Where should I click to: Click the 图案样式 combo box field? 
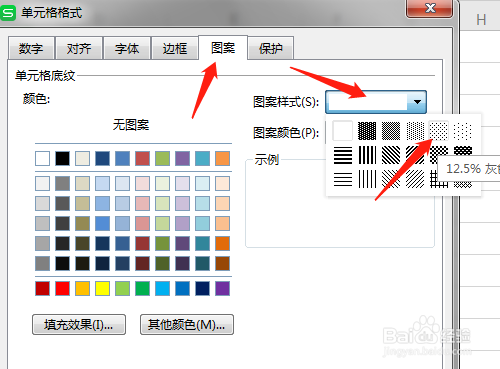(x=376, y=102)
